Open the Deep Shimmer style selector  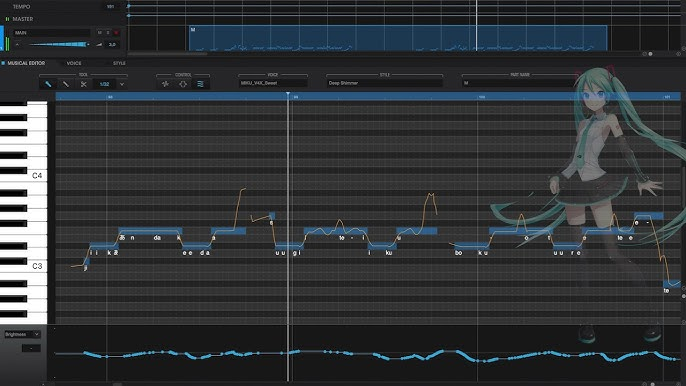point(385,83)
